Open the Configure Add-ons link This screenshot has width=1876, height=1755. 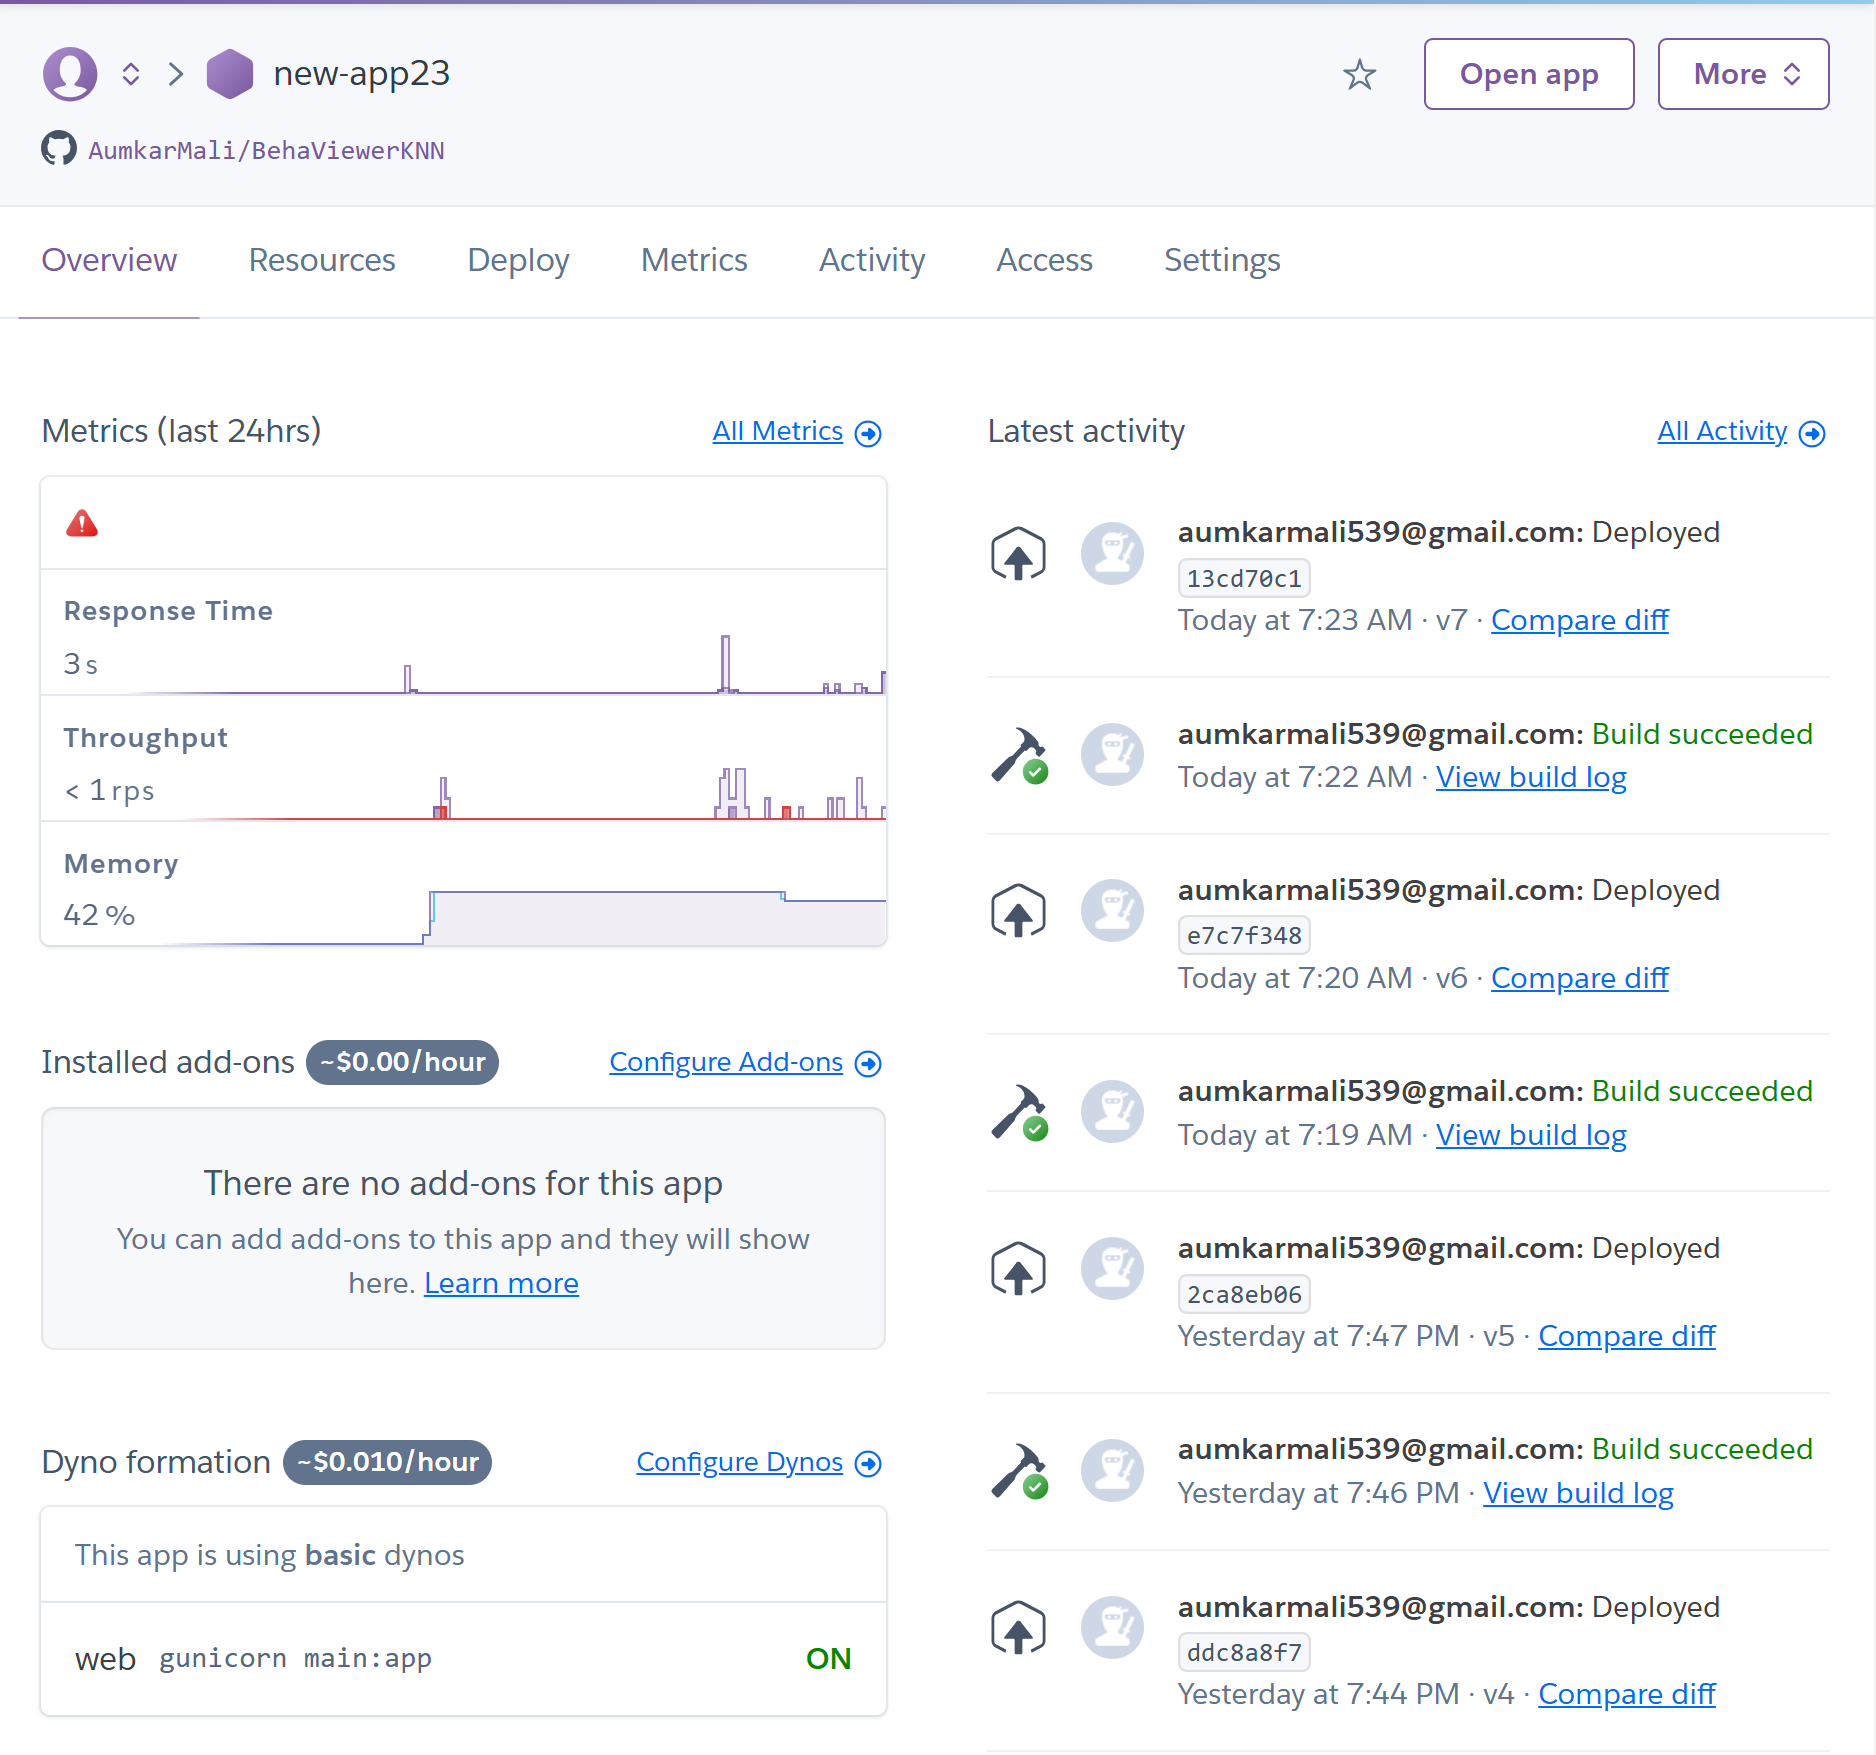click(726, 1062)
